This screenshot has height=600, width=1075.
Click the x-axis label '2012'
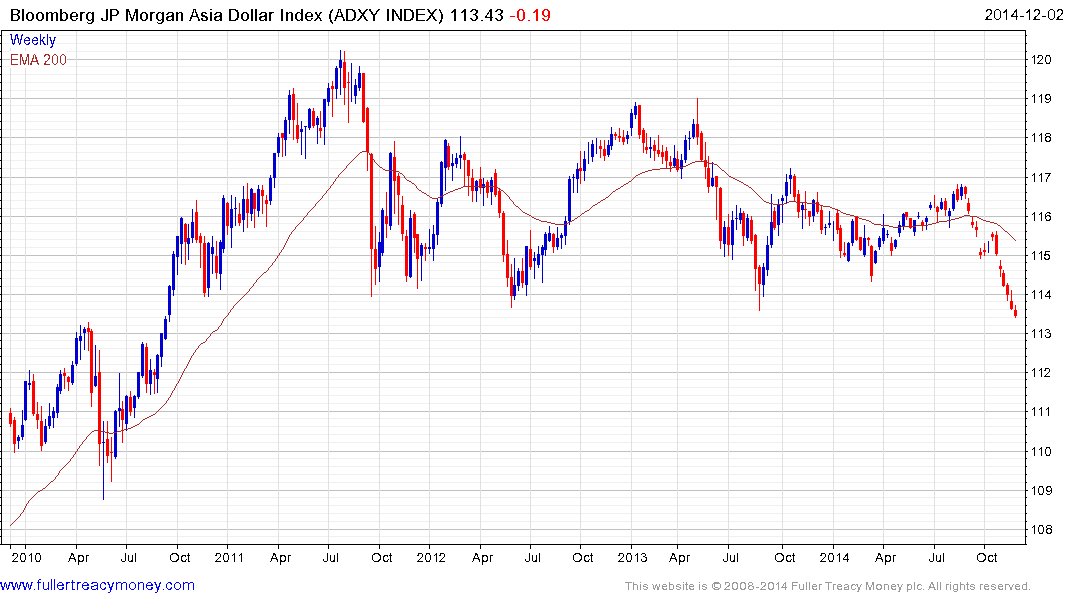pyautogui.click(x=431, y=557)
